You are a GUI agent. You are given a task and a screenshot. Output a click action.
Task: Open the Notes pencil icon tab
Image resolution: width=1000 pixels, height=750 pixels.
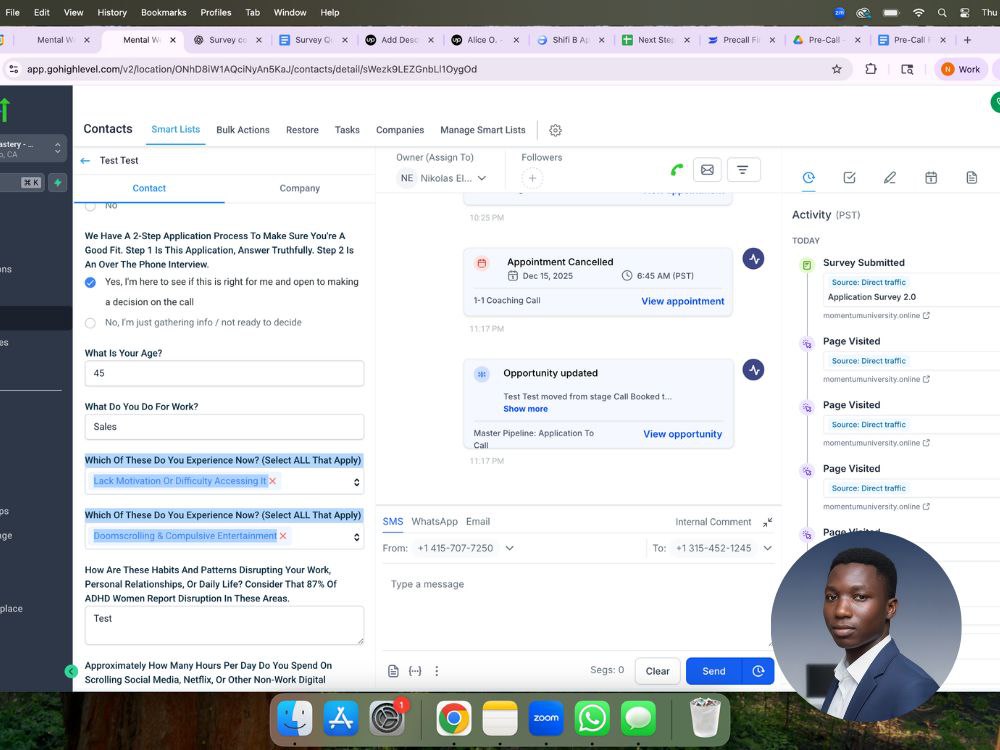coord(890,177)
